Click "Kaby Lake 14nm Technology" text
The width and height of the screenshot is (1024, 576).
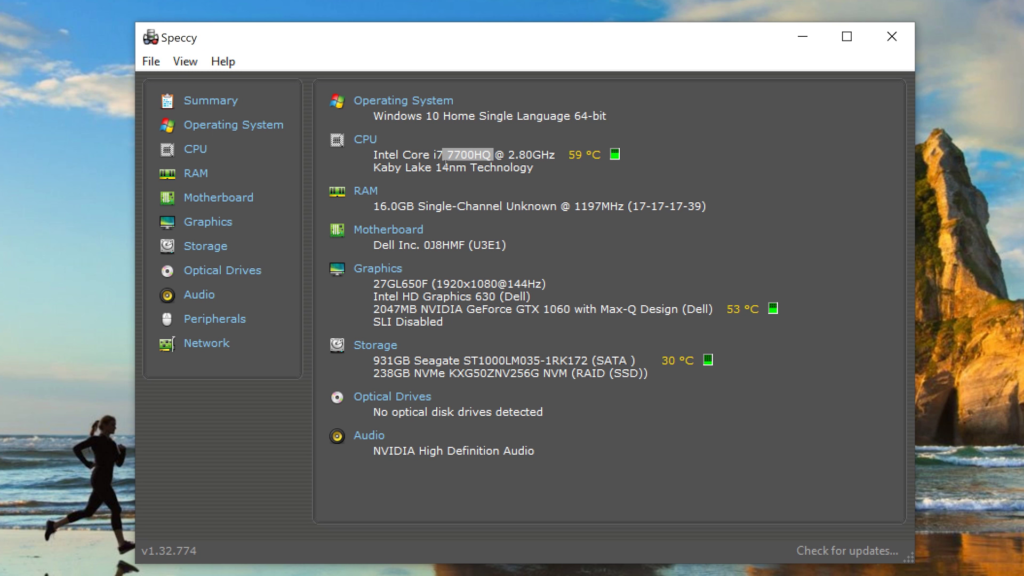coord(453,168)
